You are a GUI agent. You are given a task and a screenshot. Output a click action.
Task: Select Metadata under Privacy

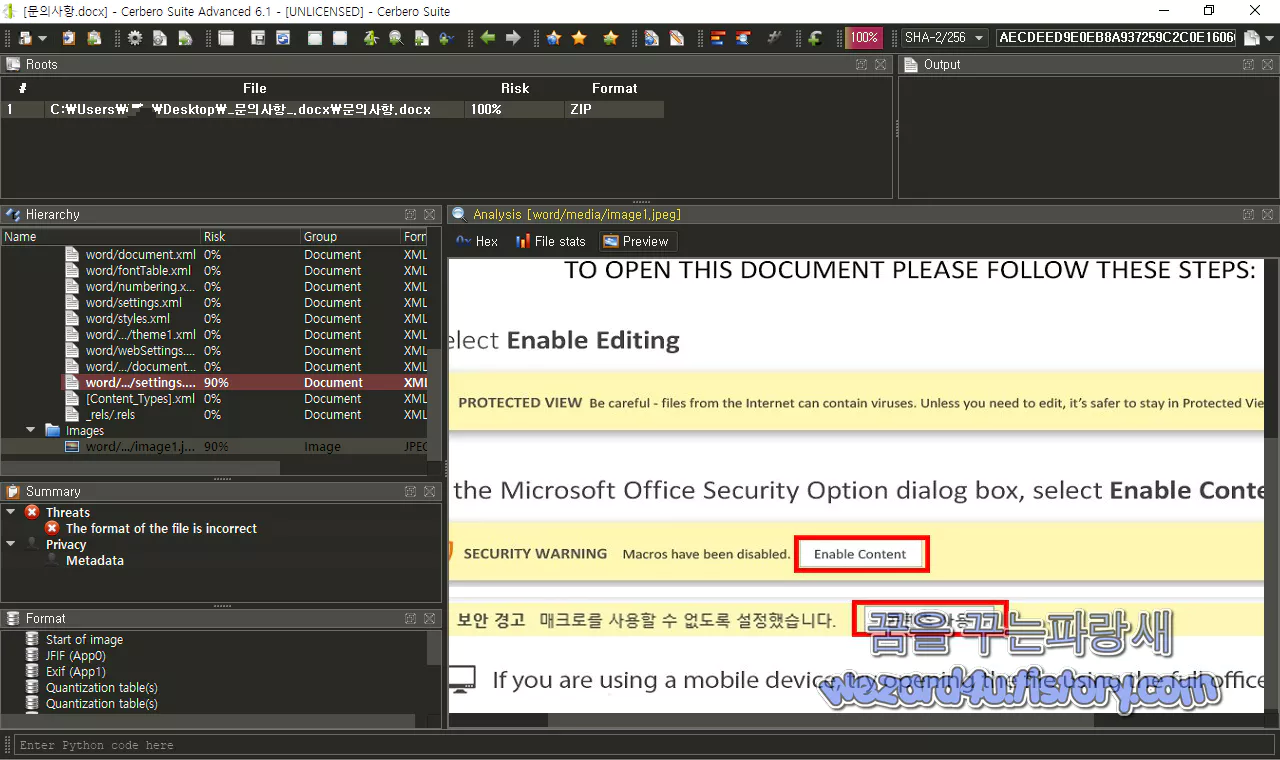coord(95,561)
